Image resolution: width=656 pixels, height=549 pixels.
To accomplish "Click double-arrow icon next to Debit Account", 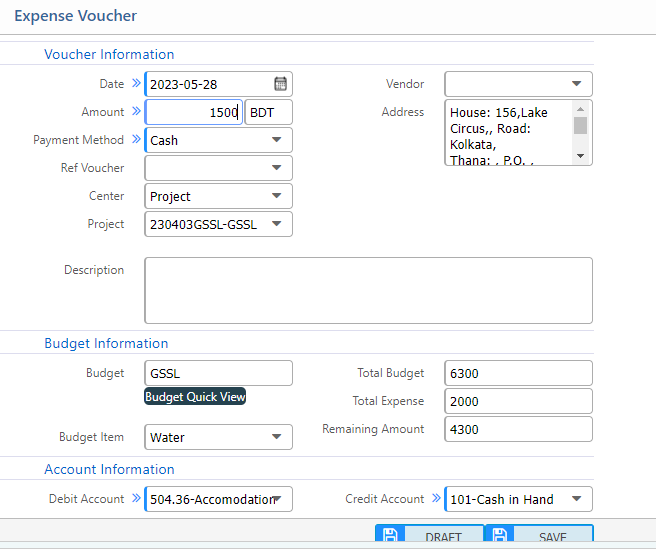I will coord(136,498).
